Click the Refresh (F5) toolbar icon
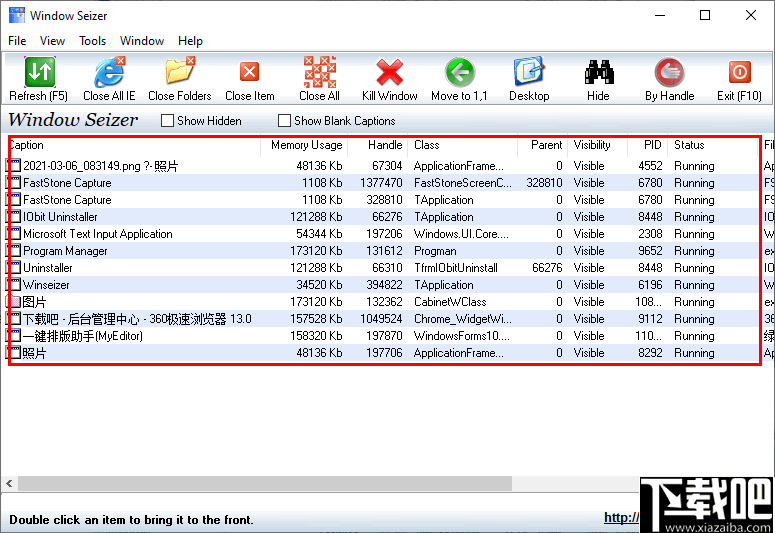This screenshot has height=533, width=775. 40,72
